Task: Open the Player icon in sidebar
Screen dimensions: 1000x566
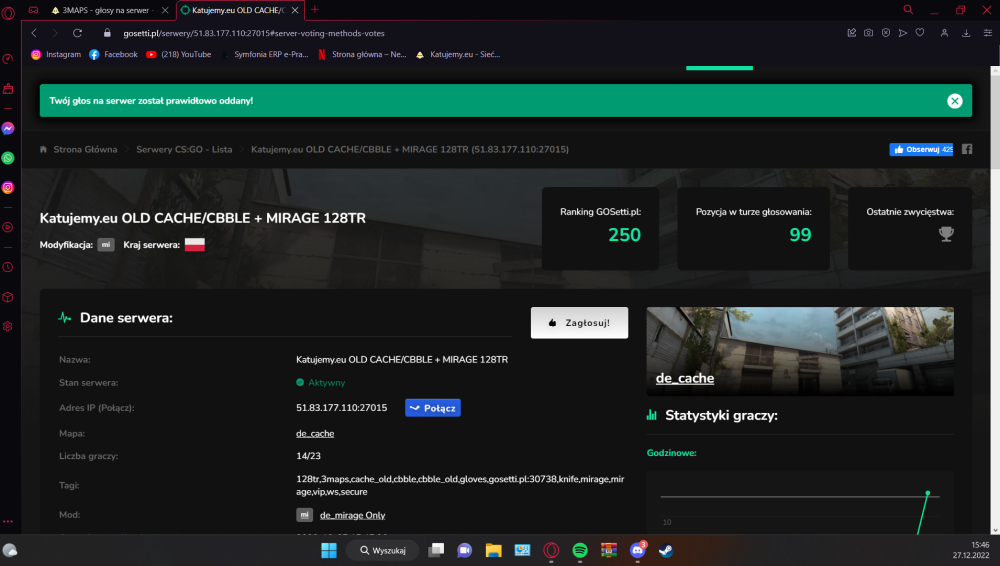Action: [x=8, y=227]
